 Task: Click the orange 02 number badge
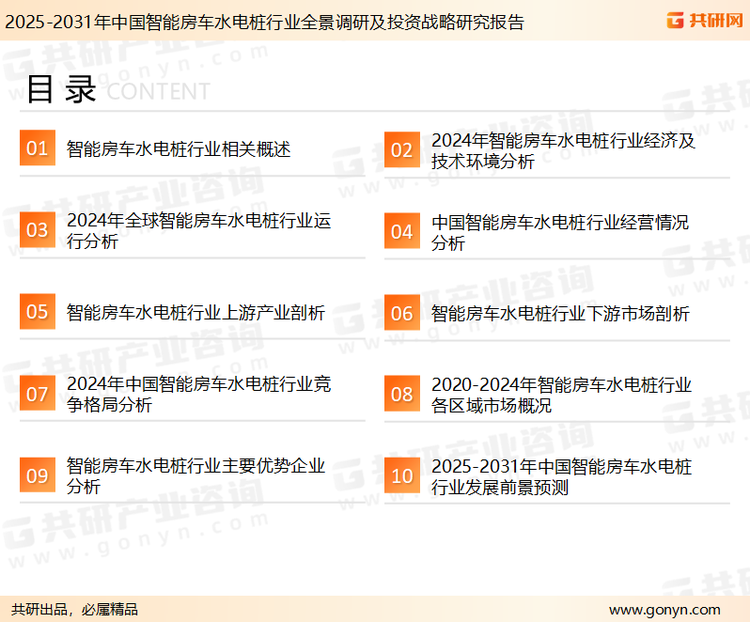click(402, 150)
